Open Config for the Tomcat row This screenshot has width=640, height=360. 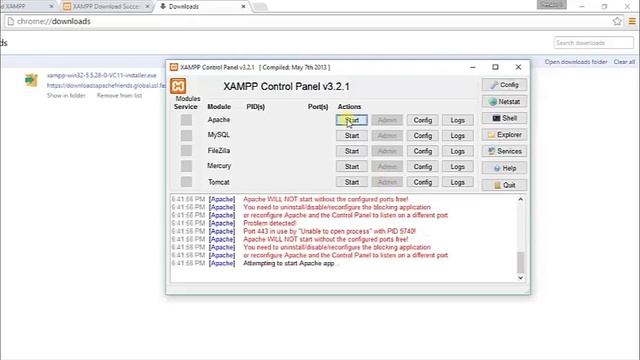pos(422,182)
